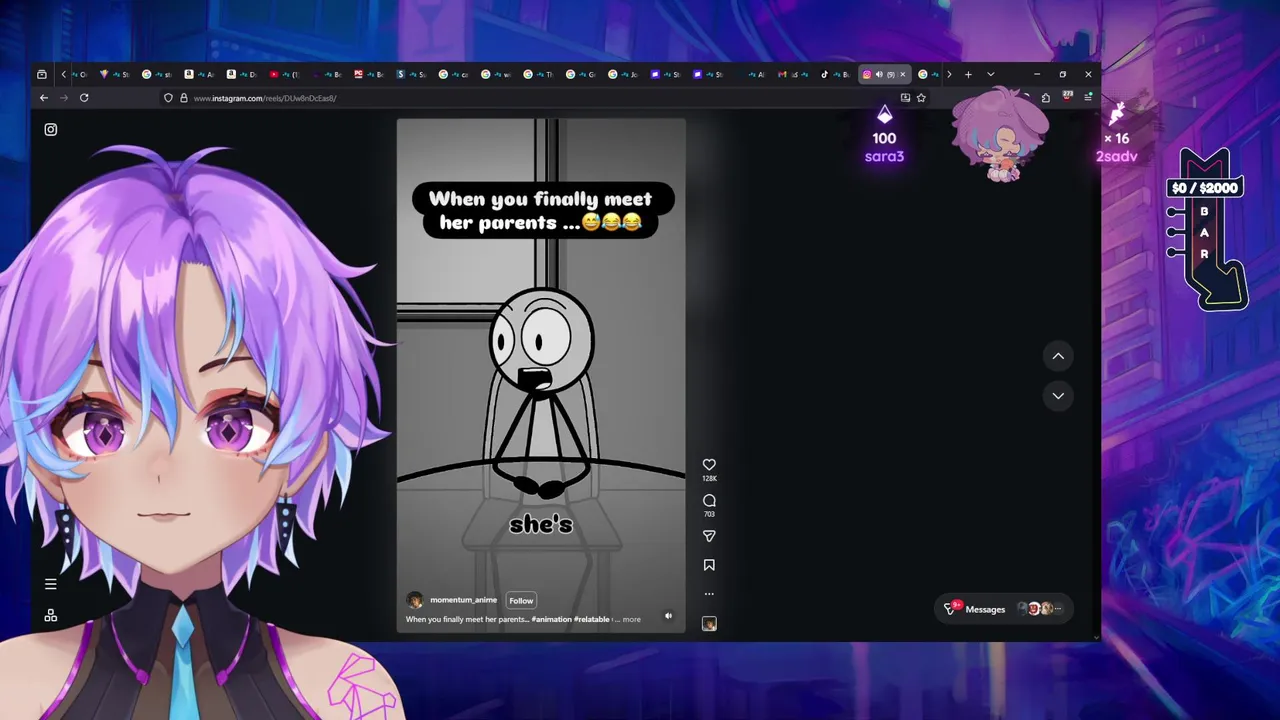Viewport: 1280px width, 720px height.
Task: Go back with the browser back arrow
Action: (x=44, y=98)
